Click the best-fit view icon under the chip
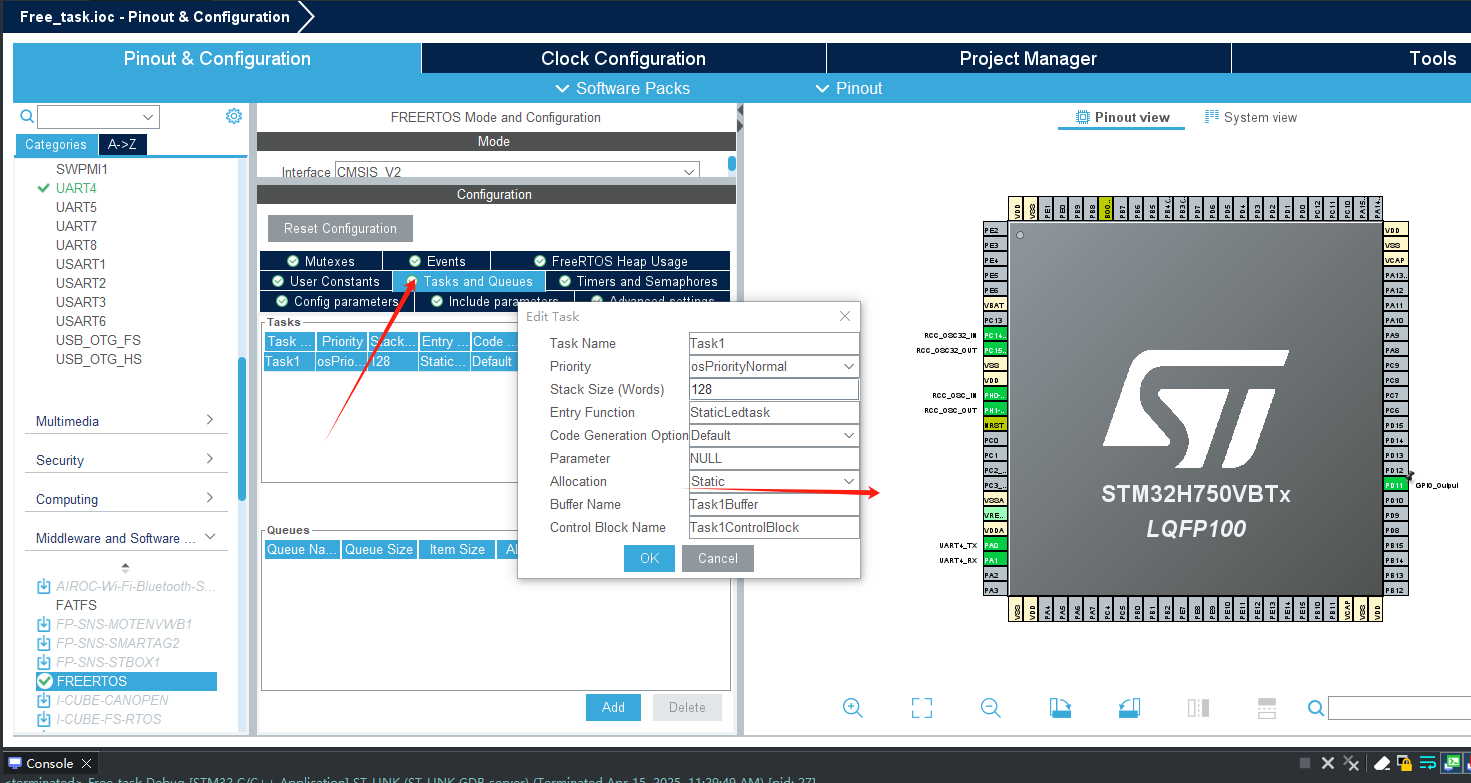The image size is (1471, 783). pos(921,708)
